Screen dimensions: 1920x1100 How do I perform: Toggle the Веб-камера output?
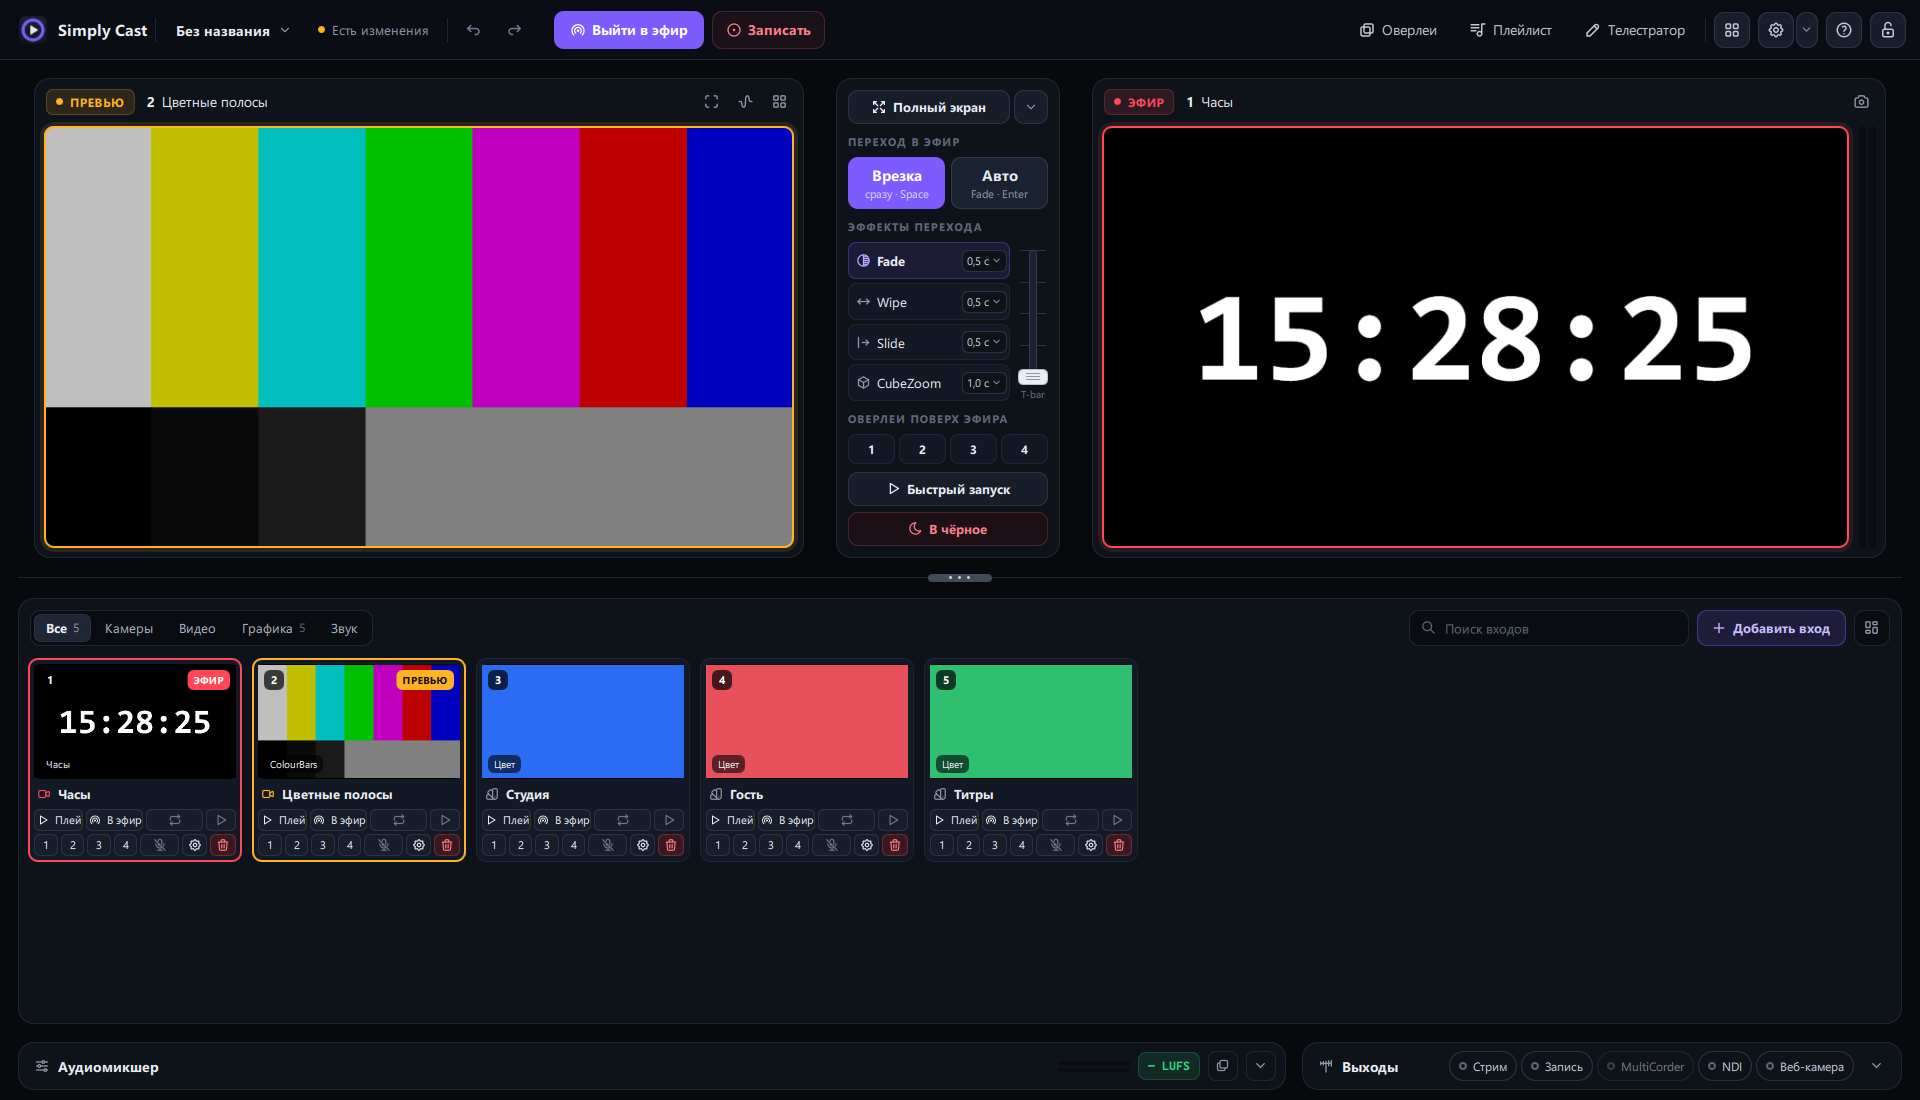point(1805,1067)
